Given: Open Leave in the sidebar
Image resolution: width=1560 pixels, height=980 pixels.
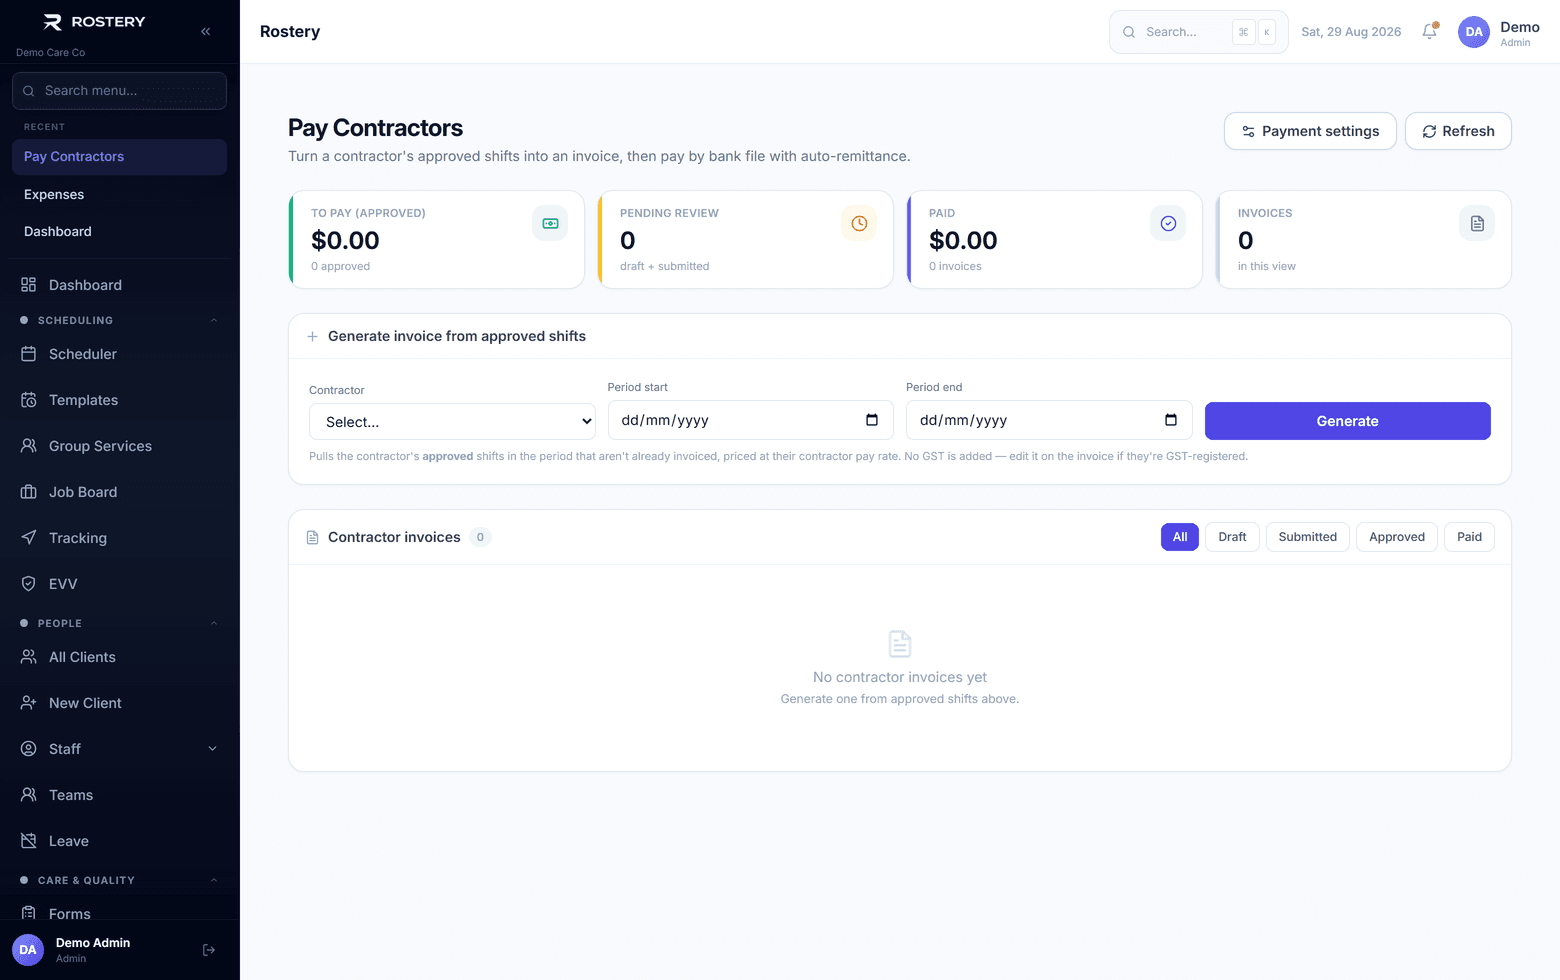Looking at the screenshot, I should point(120,841).
